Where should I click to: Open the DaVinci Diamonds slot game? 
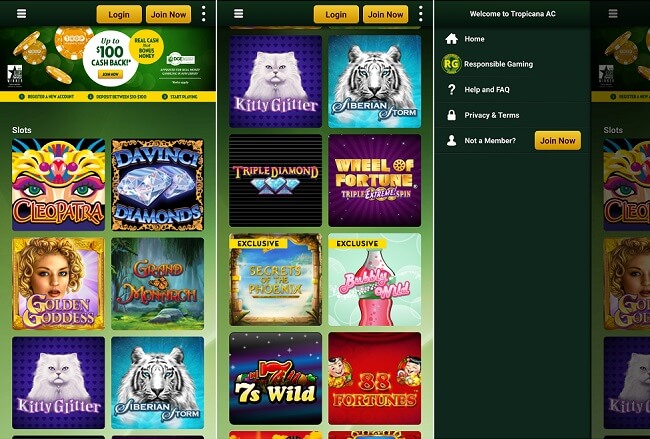[158, 184]
